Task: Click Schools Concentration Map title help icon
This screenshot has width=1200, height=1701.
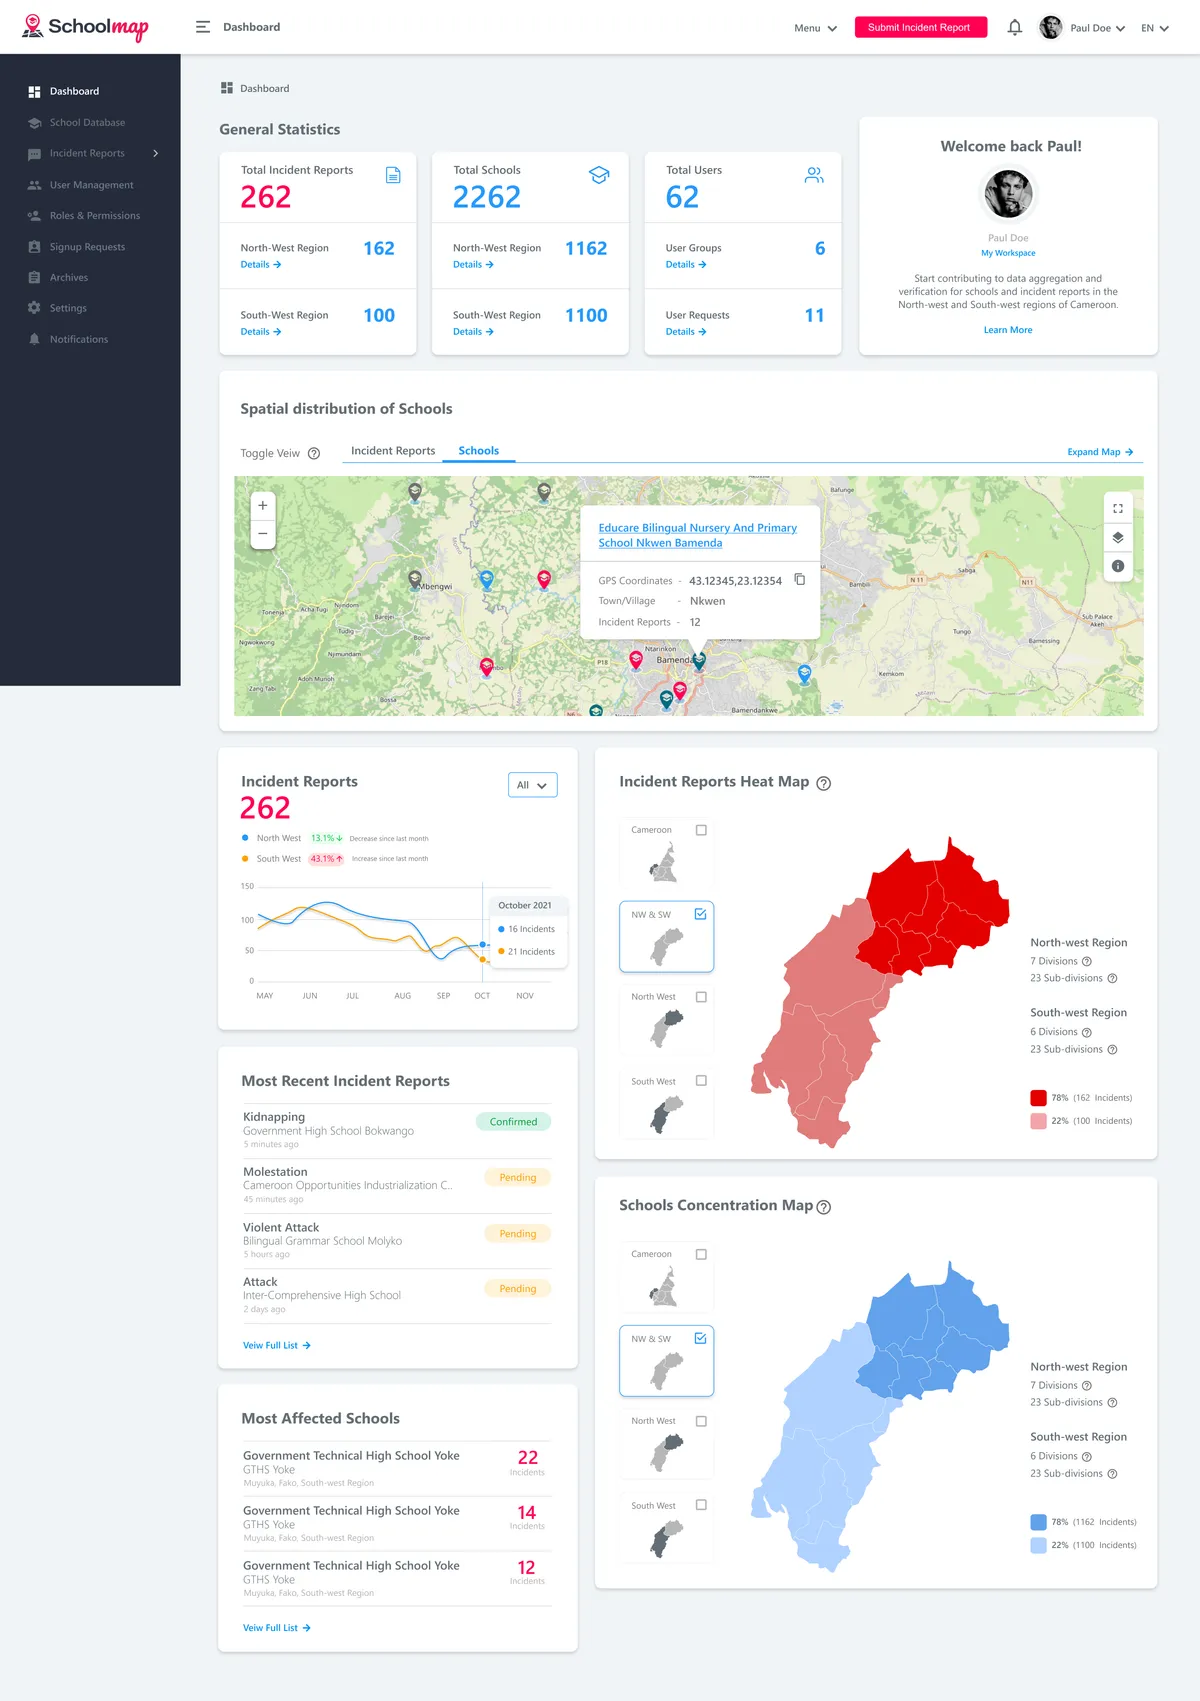Action: coord(824,1208)
